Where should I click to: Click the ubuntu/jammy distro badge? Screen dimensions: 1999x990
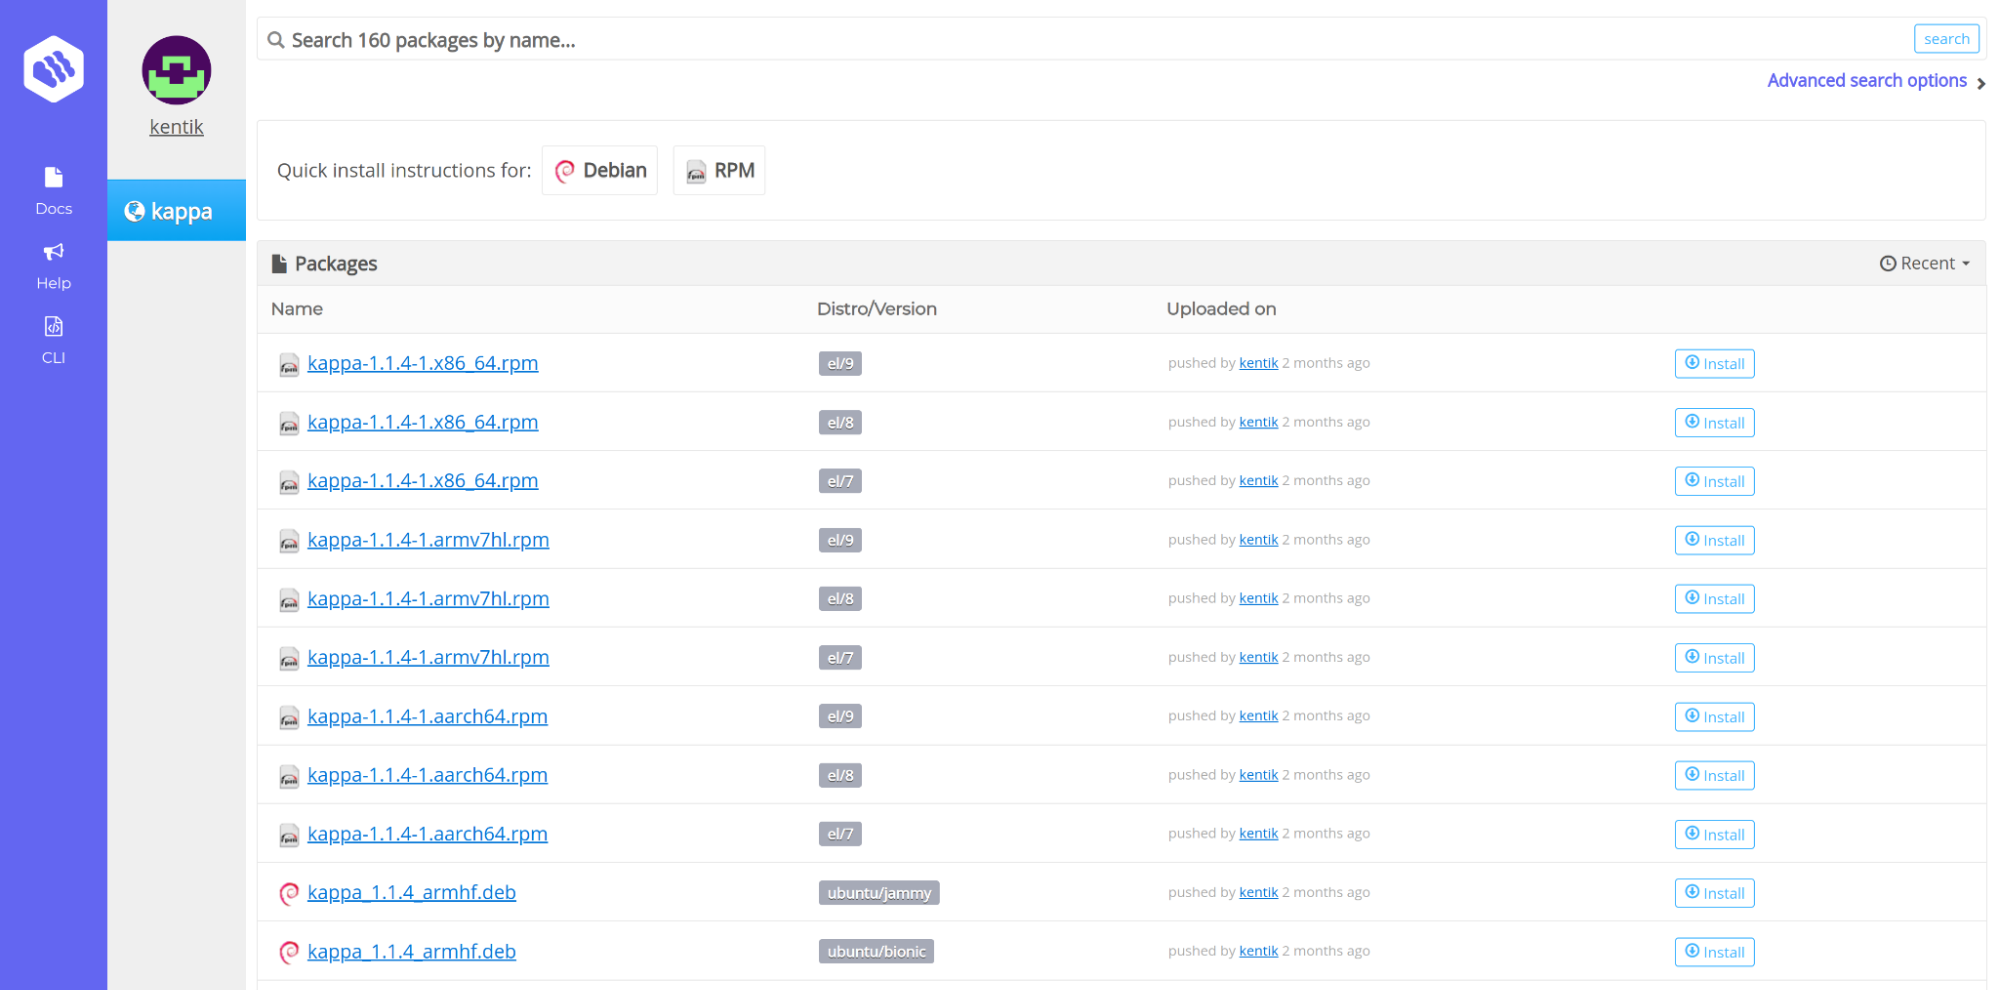879,892
